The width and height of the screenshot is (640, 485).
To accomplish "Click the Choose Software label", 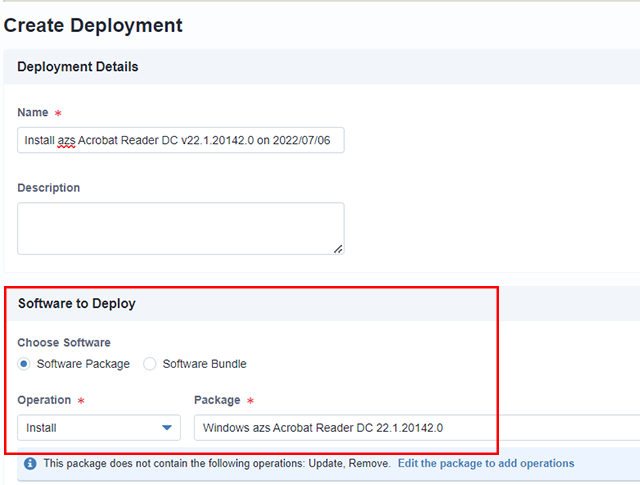I will (x=64, y=343).
